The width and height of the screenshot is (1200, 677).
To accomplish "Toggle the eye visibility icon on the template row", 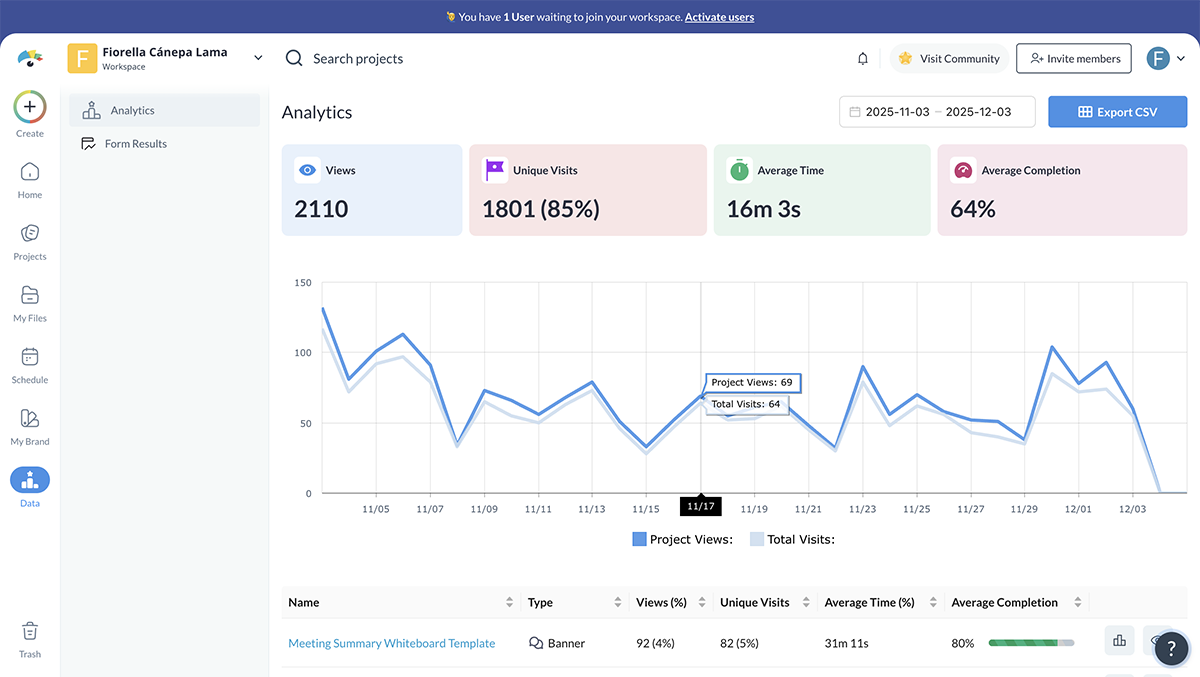I will [1158, 640].
